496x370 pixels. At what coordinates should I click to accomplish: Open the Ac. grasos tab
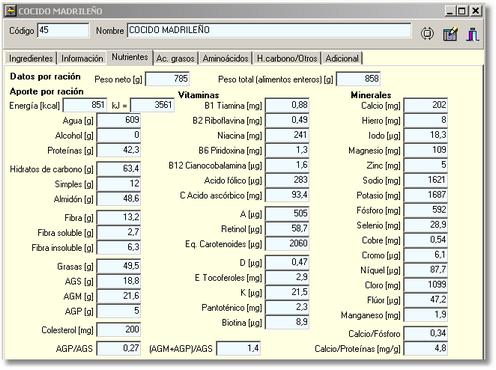175,58
